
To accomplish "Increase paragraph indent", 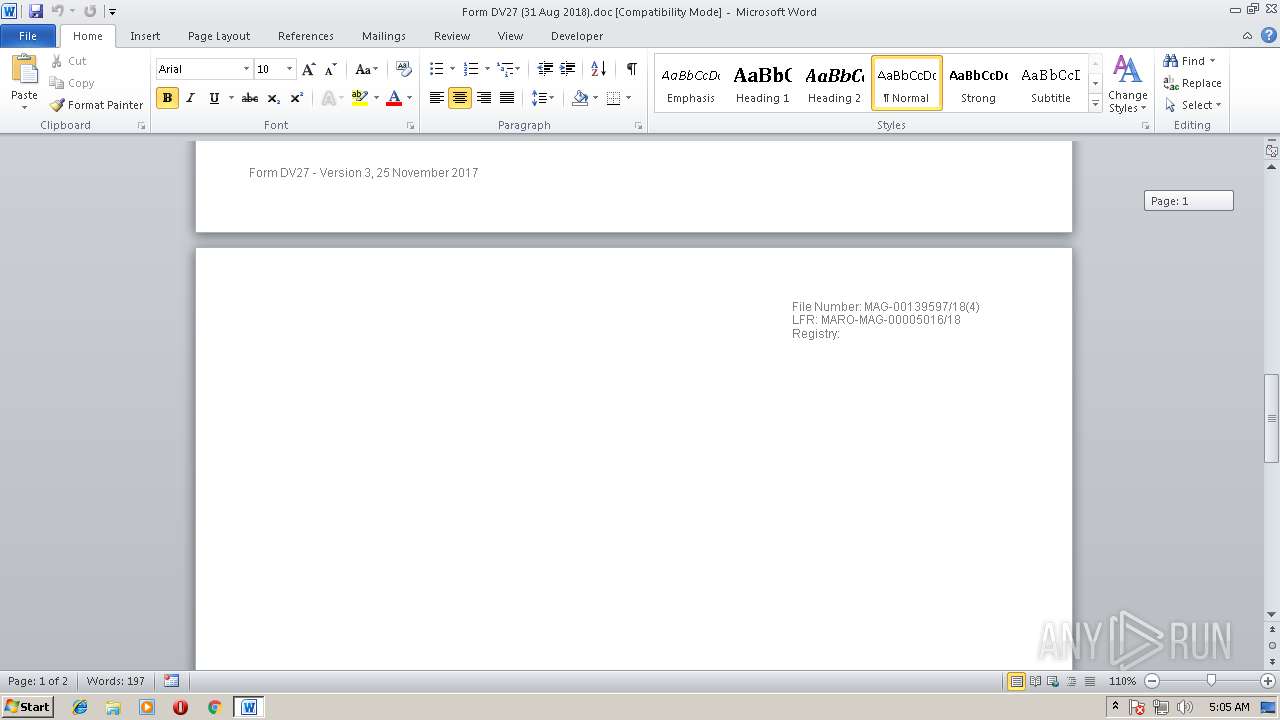I will (x=567, y=69).
